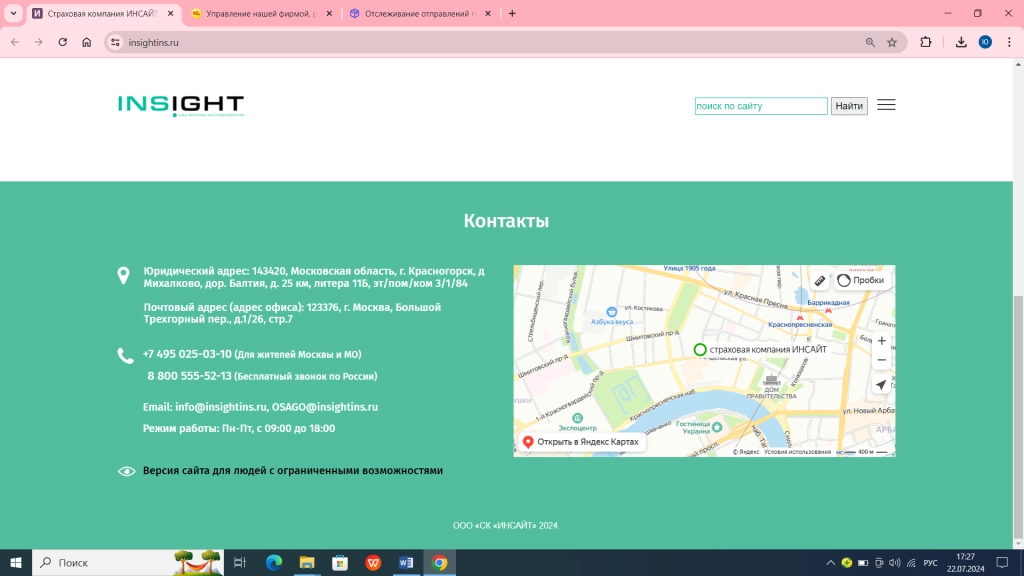Screen dimensions: 1024x576
Task: Open the Chrome extensions menu
Action: point(925,42)
